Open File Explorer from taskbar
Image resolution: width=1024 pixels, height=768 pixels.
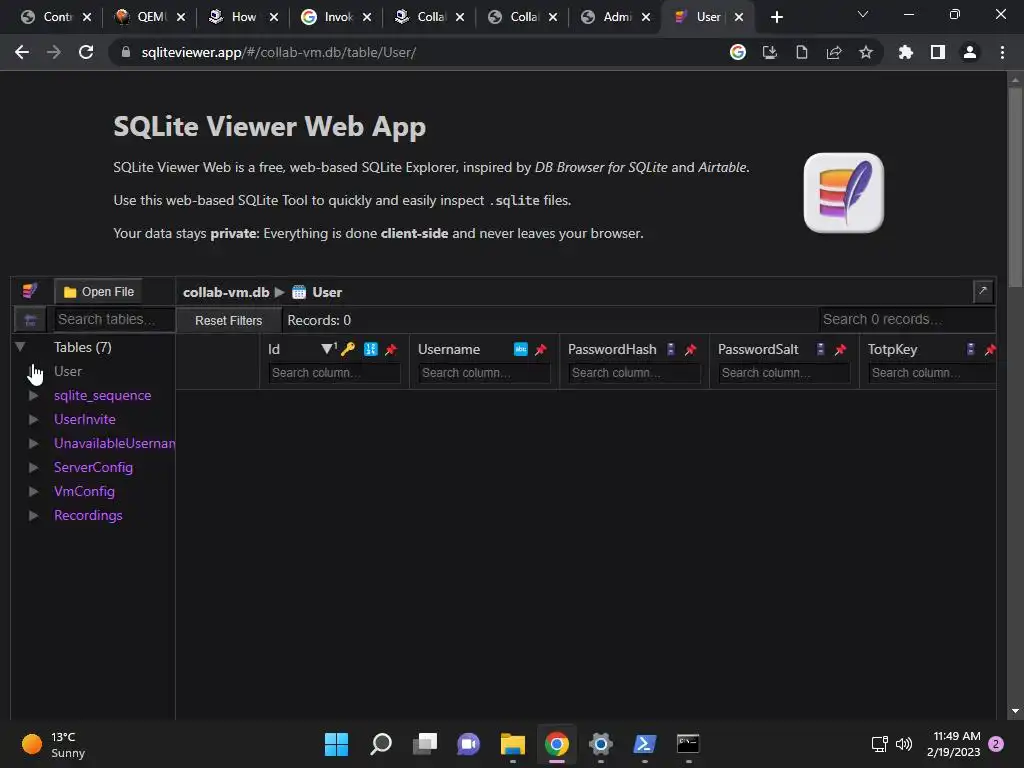(x=513, y=744)
